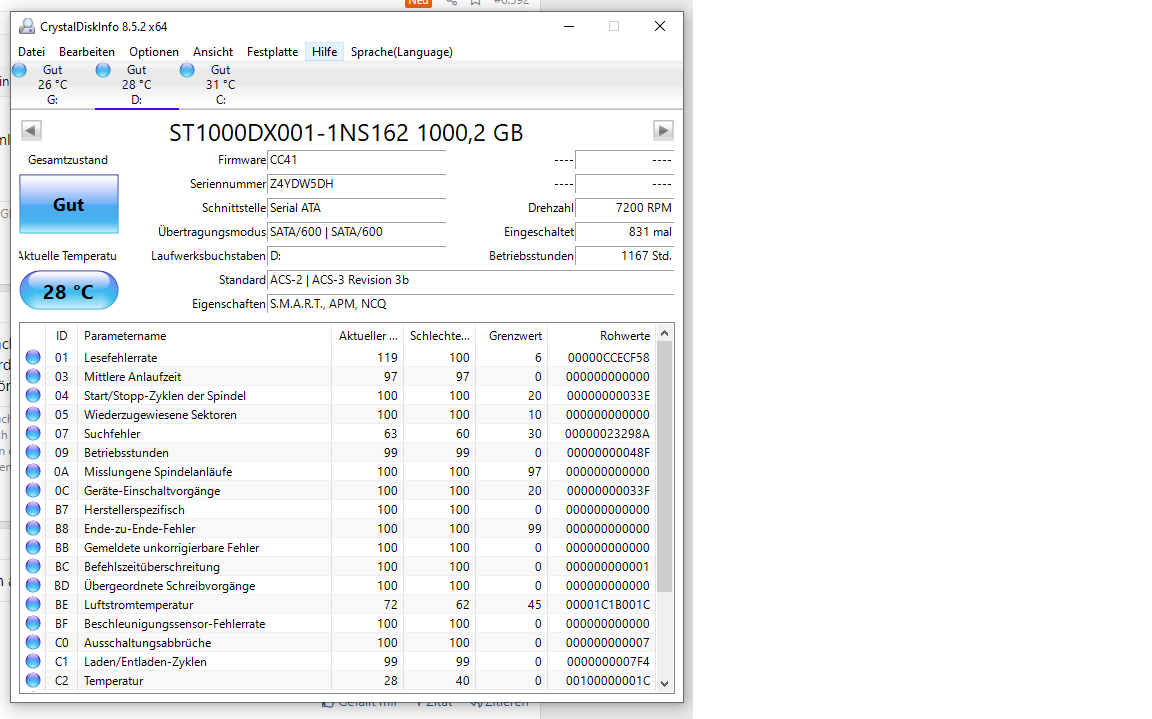Click status icon of Übergeordnete Schreibvorgänge row
1152x719 pixels.
[x=33, y=586]
